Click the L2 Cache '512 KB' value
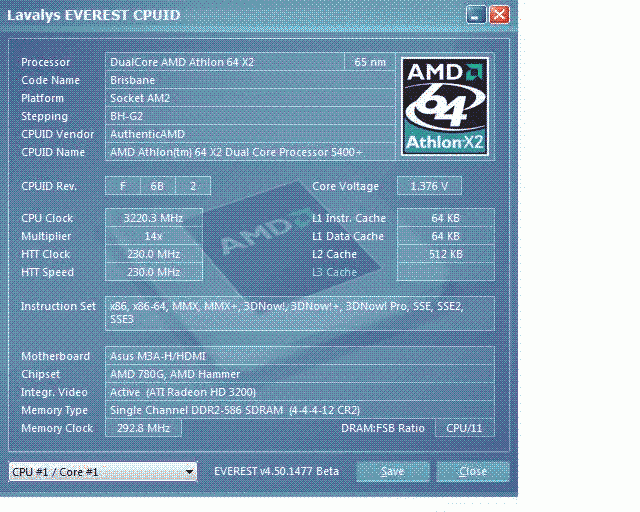 (x=446, y=254)
